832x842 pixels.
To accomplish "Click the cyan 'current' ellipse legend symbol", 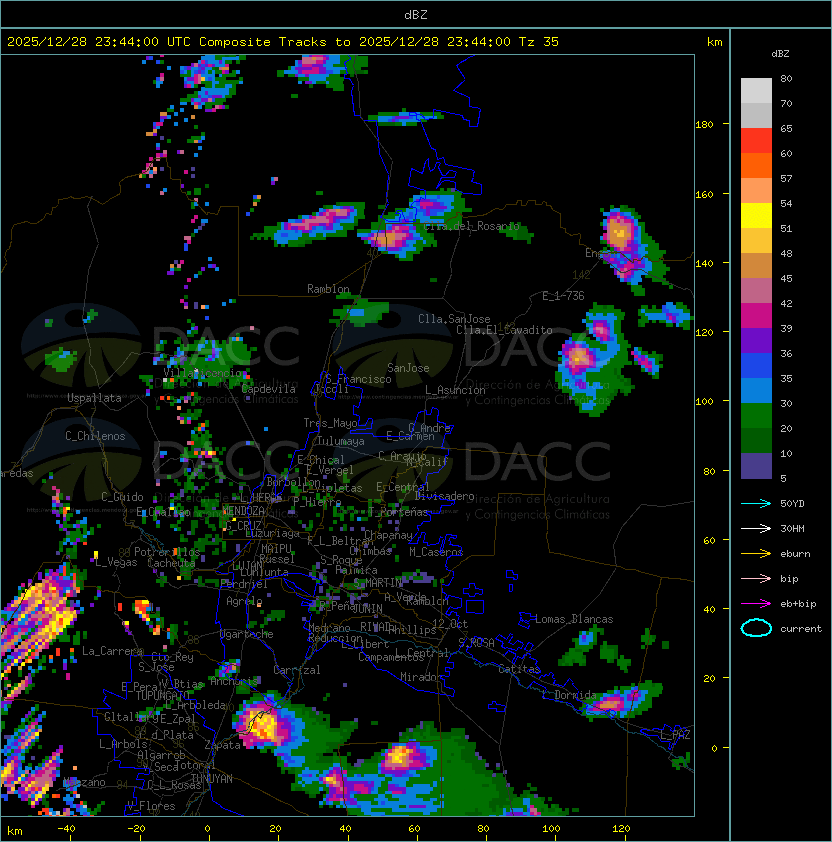I will click(x=756, y=628).
